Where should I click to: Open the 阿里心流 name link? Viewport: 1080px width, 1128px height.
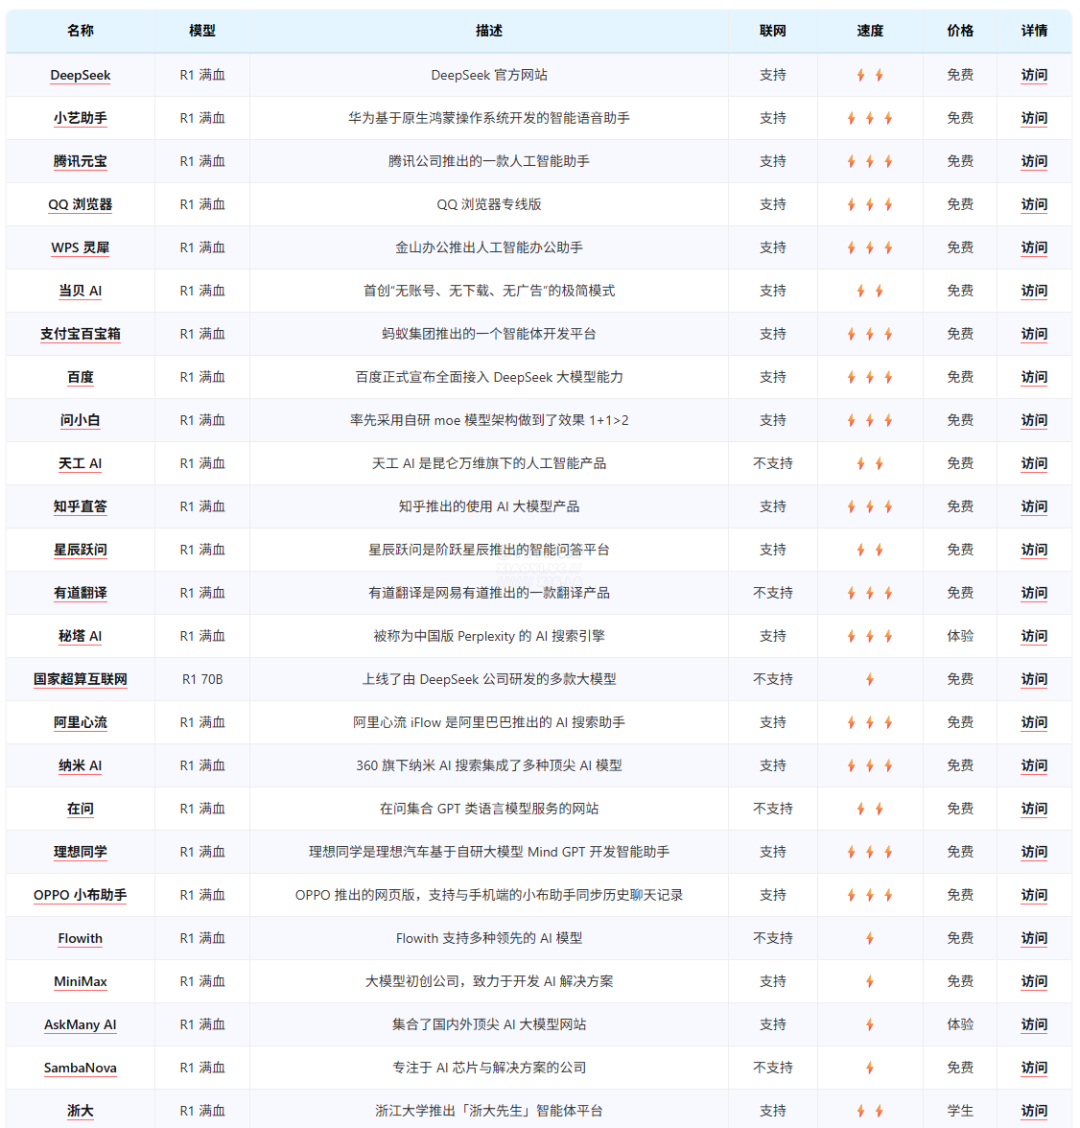pyautogui.click(x=80, y=722)
